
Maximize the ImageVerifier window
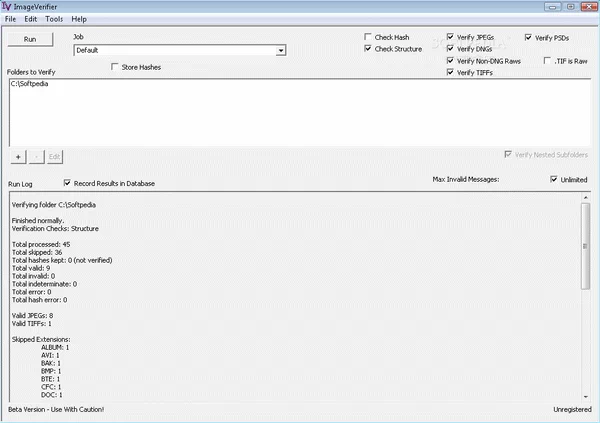click(x=571, y=7)
